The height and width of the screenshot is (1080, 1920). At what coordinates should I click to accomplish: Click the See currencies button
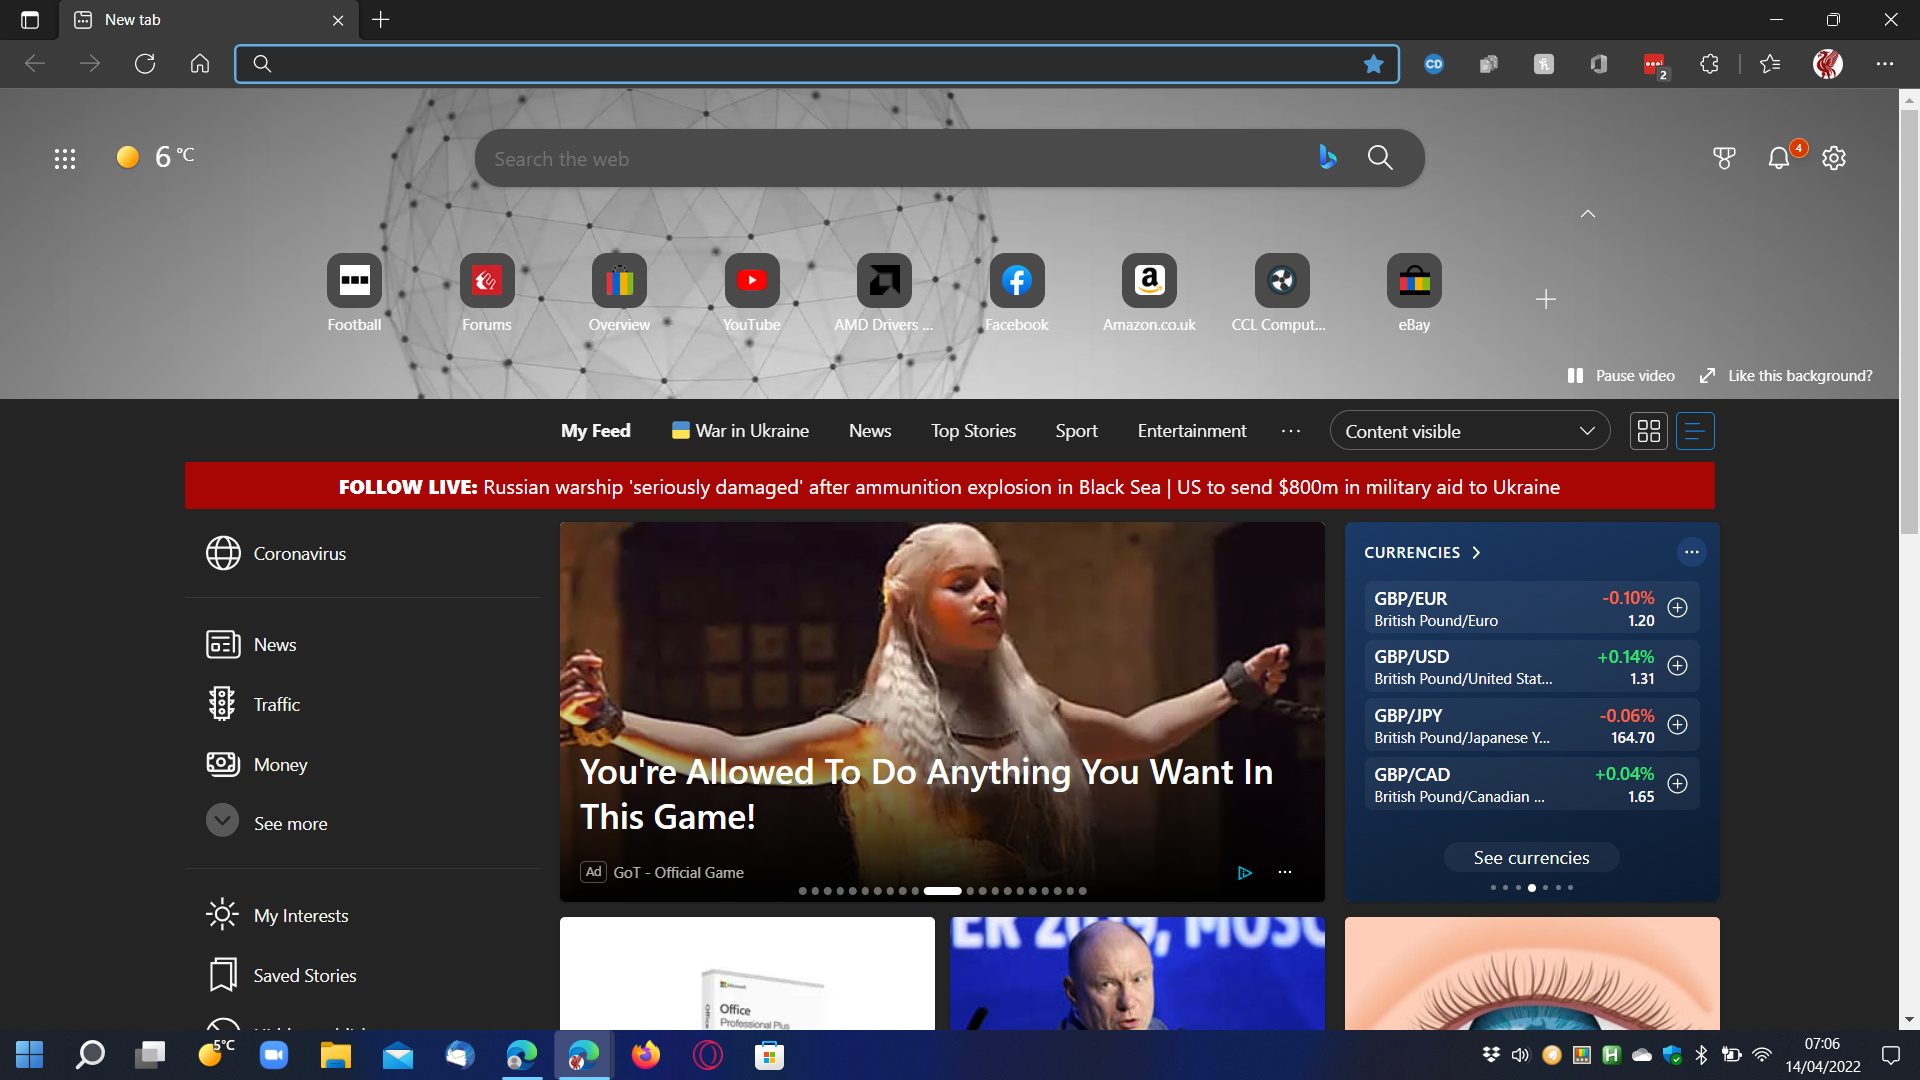coord(1530,857)
